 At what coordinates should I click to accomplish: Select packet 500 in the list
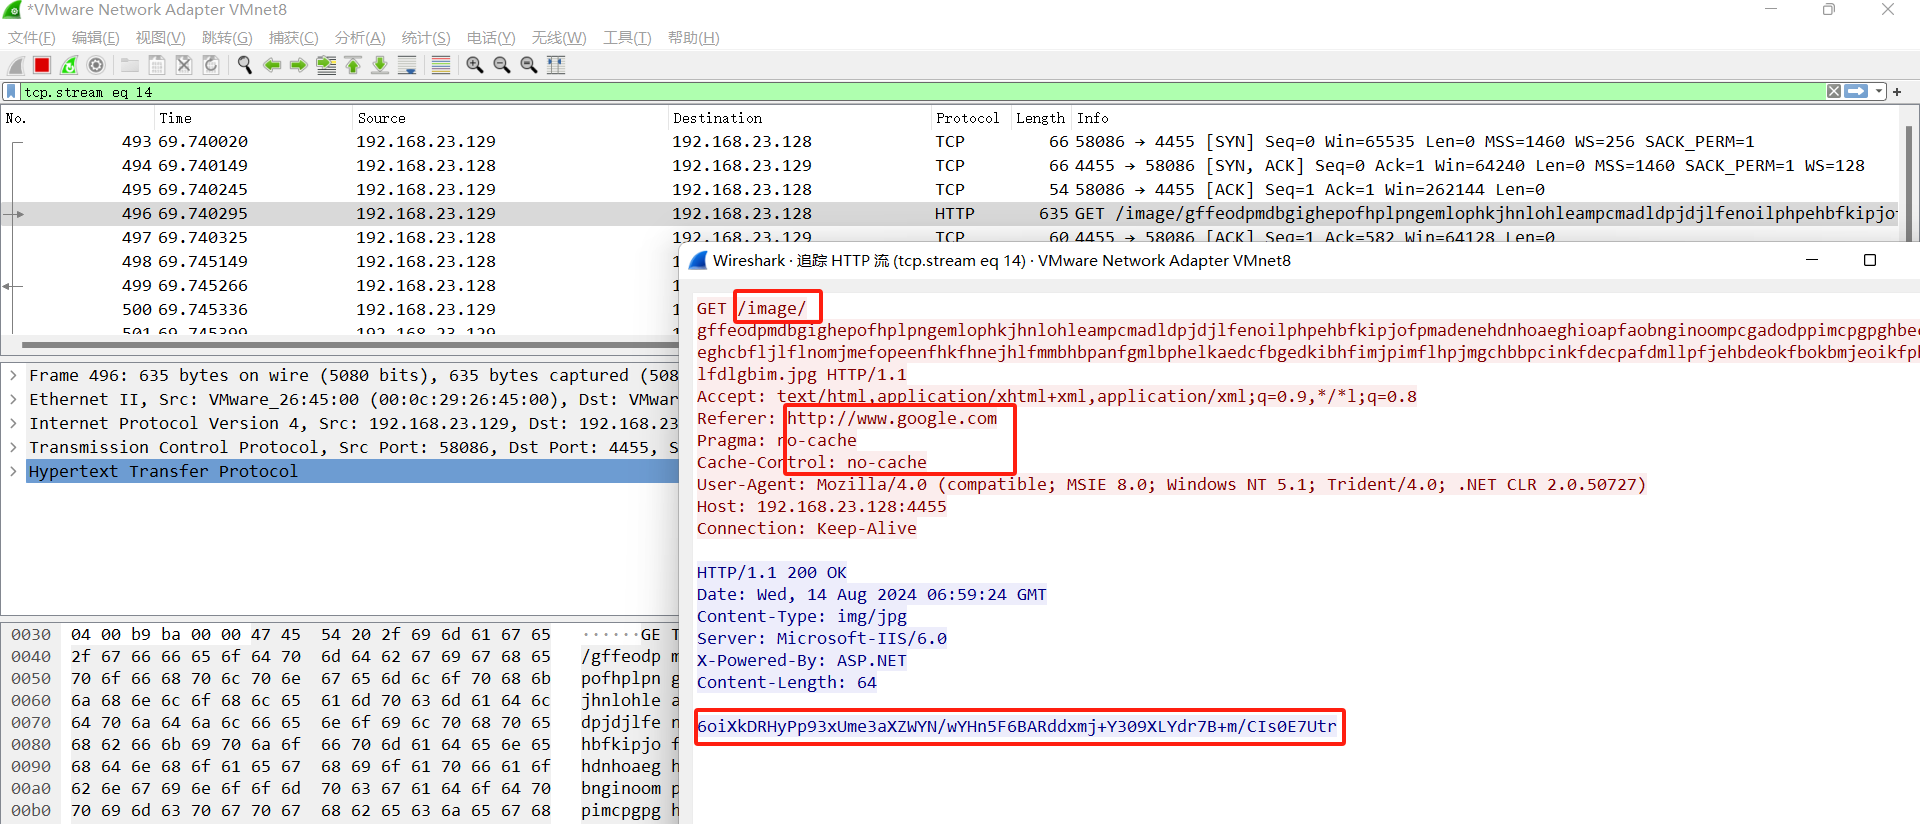coord(340,310)
